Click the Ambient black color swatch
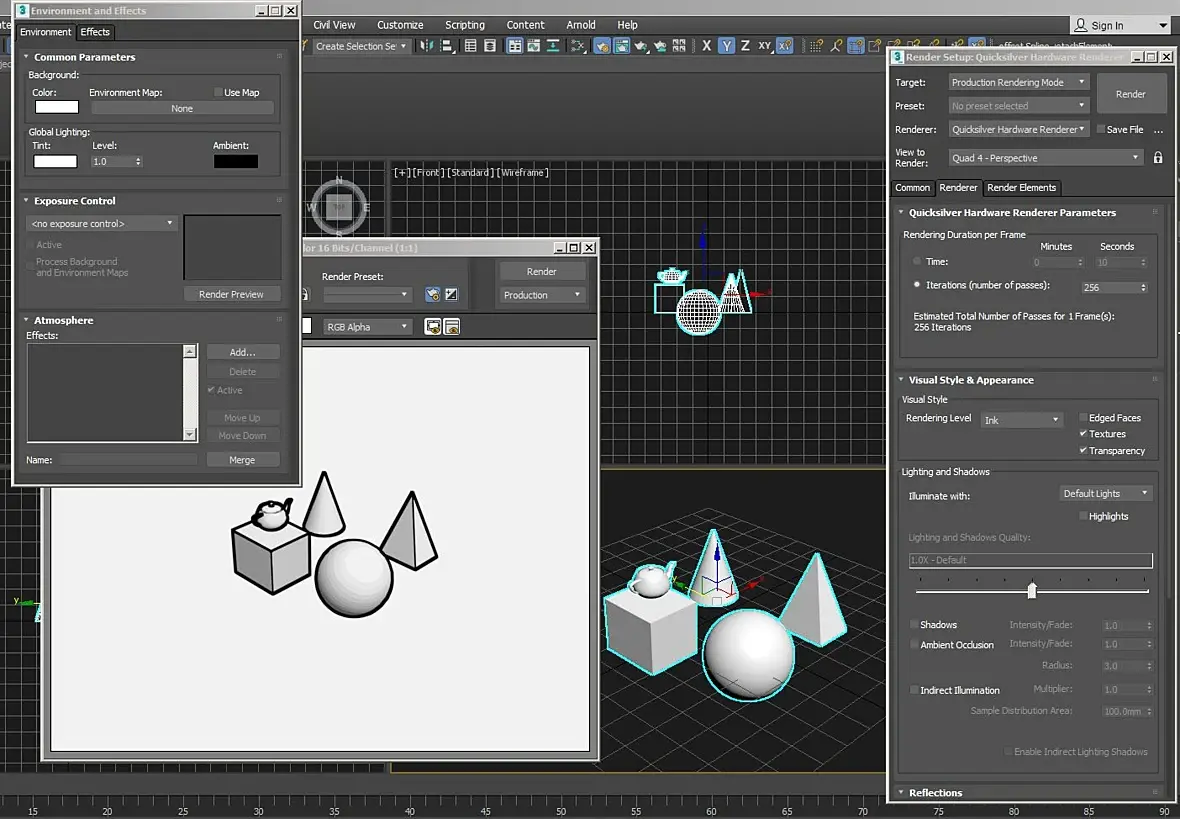 click(236, 162)
